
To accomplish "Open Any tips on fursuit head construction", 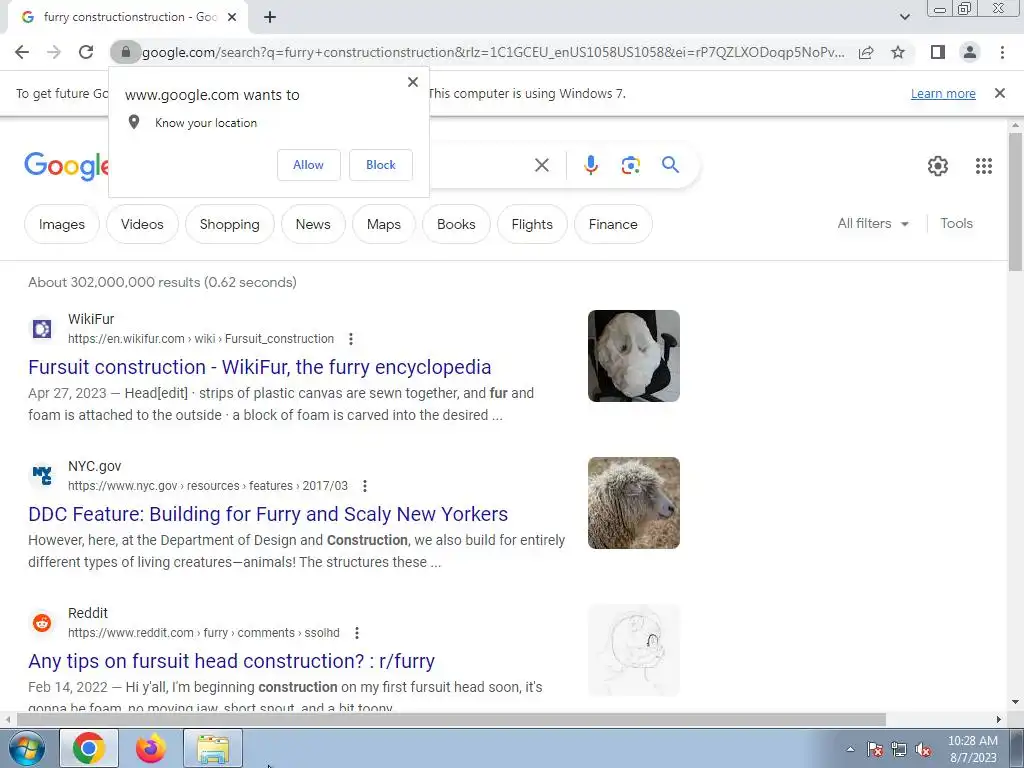I will (231, 661).
